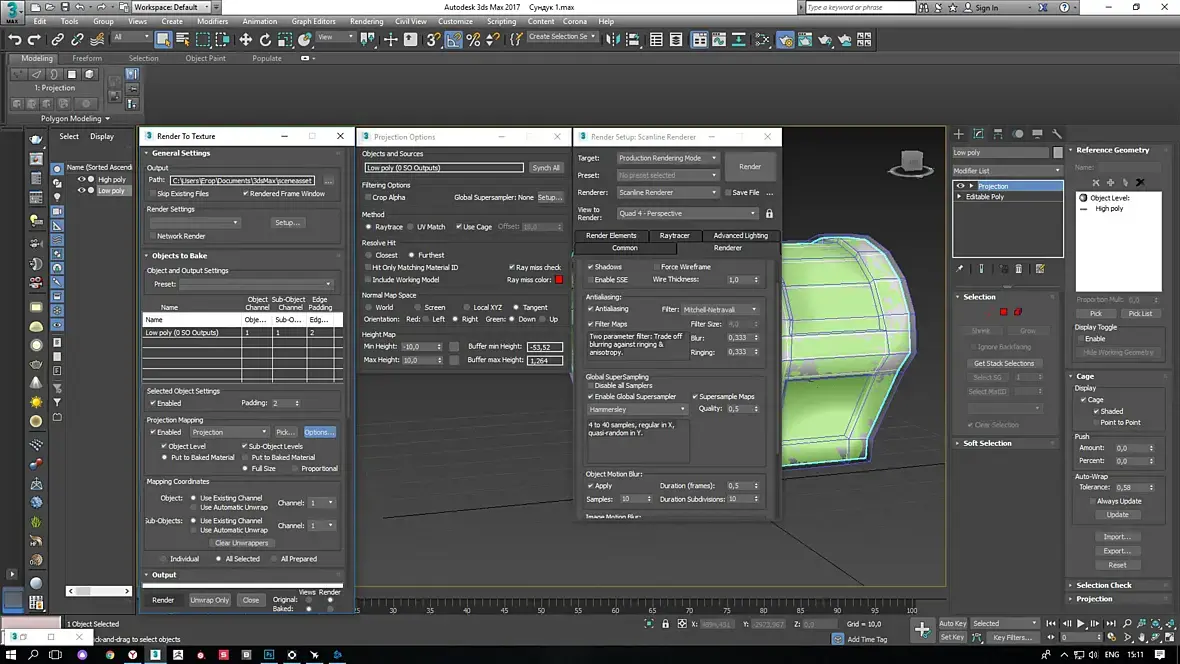Toggle the Angle Snap tool

(454, 40)
